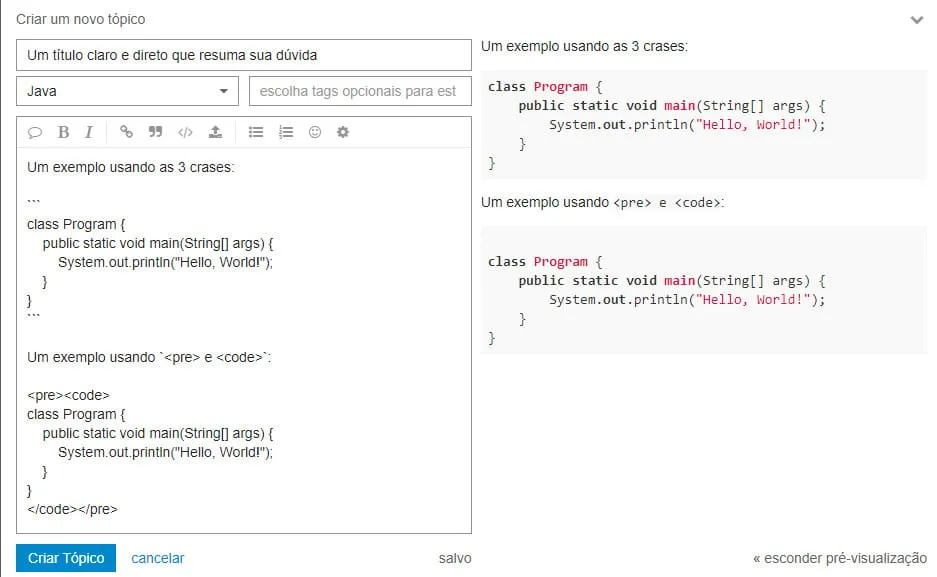Open the Java category dropdown
The height and width of the screenshot is (577, 937).
(x=127, y=91)
